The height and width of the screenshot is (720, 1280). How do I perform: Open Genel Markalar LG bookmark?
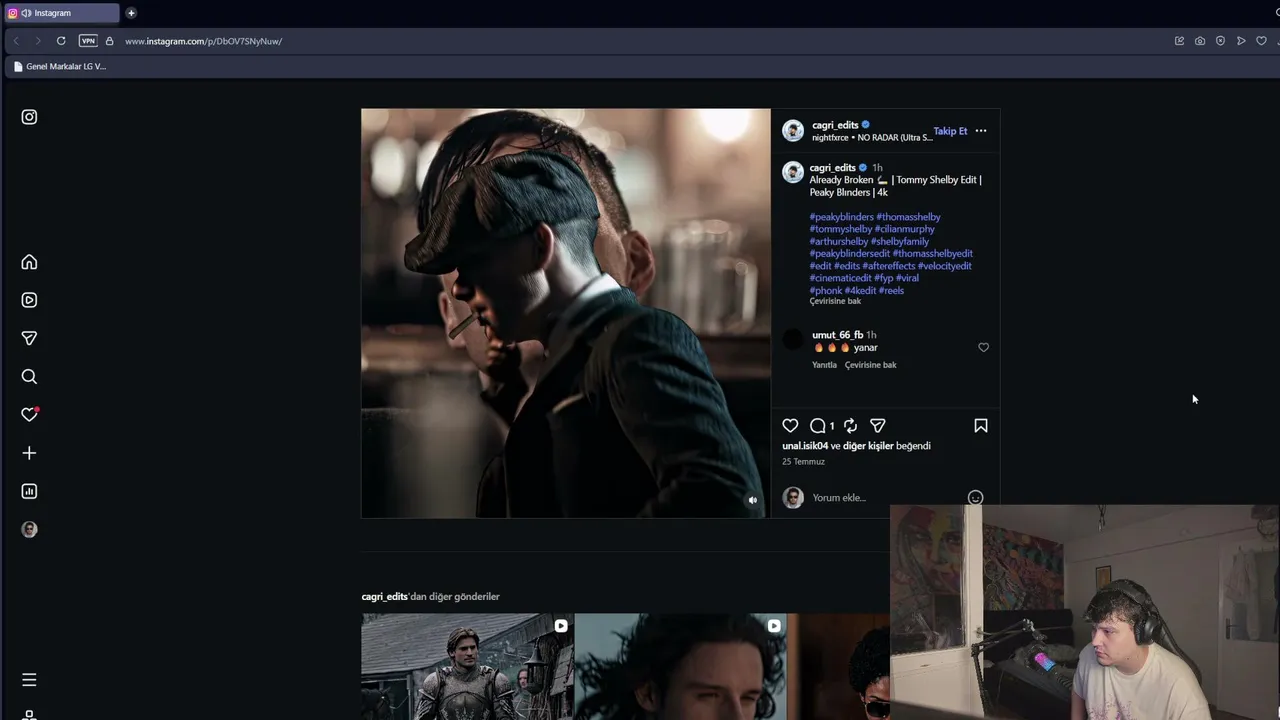[x=60, y=67]
